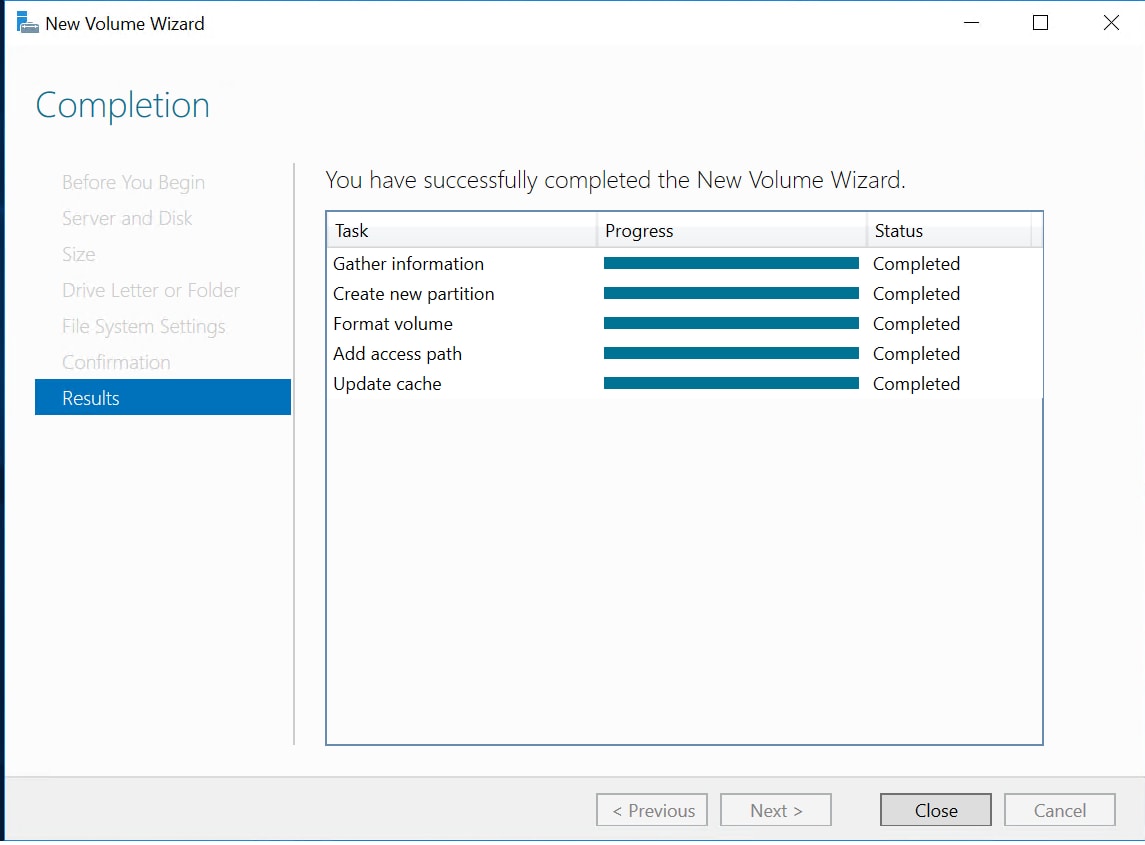
Task: Select the Before You Begin step
Action: (133, 182)
